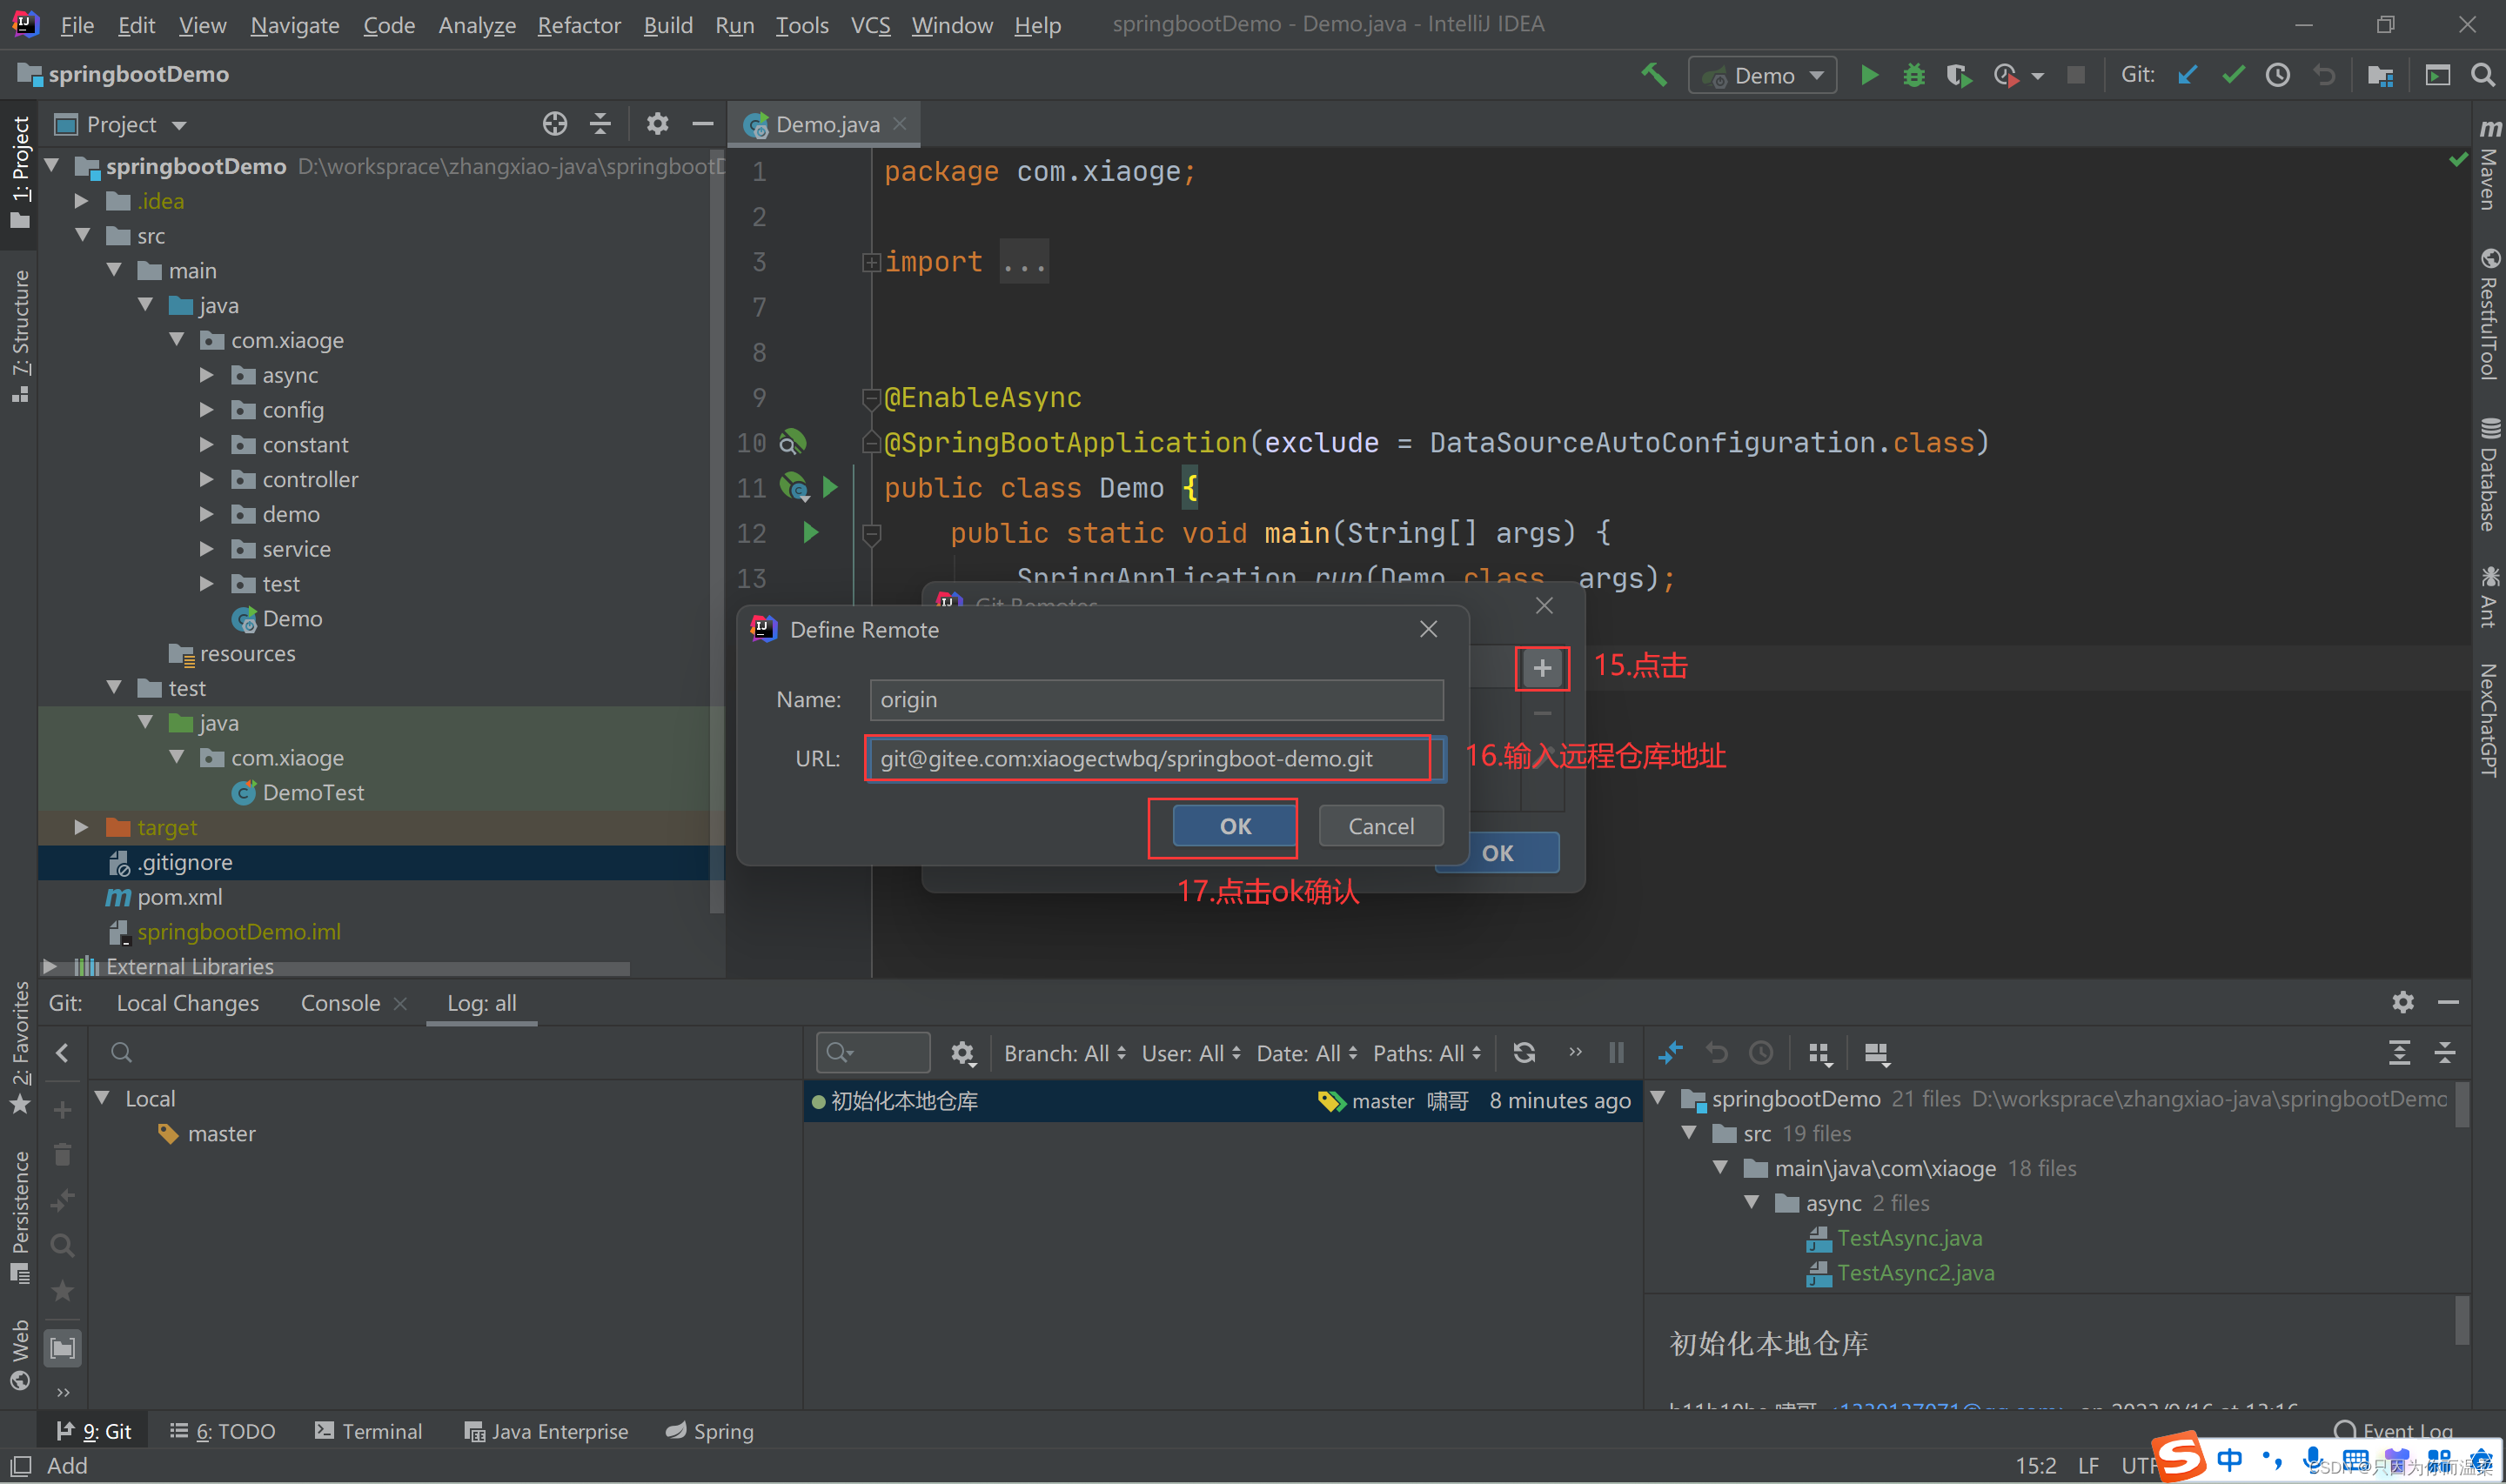2506x1484 pixels.
Task: Click the Run configuration Demo button
Action: 1764,74
